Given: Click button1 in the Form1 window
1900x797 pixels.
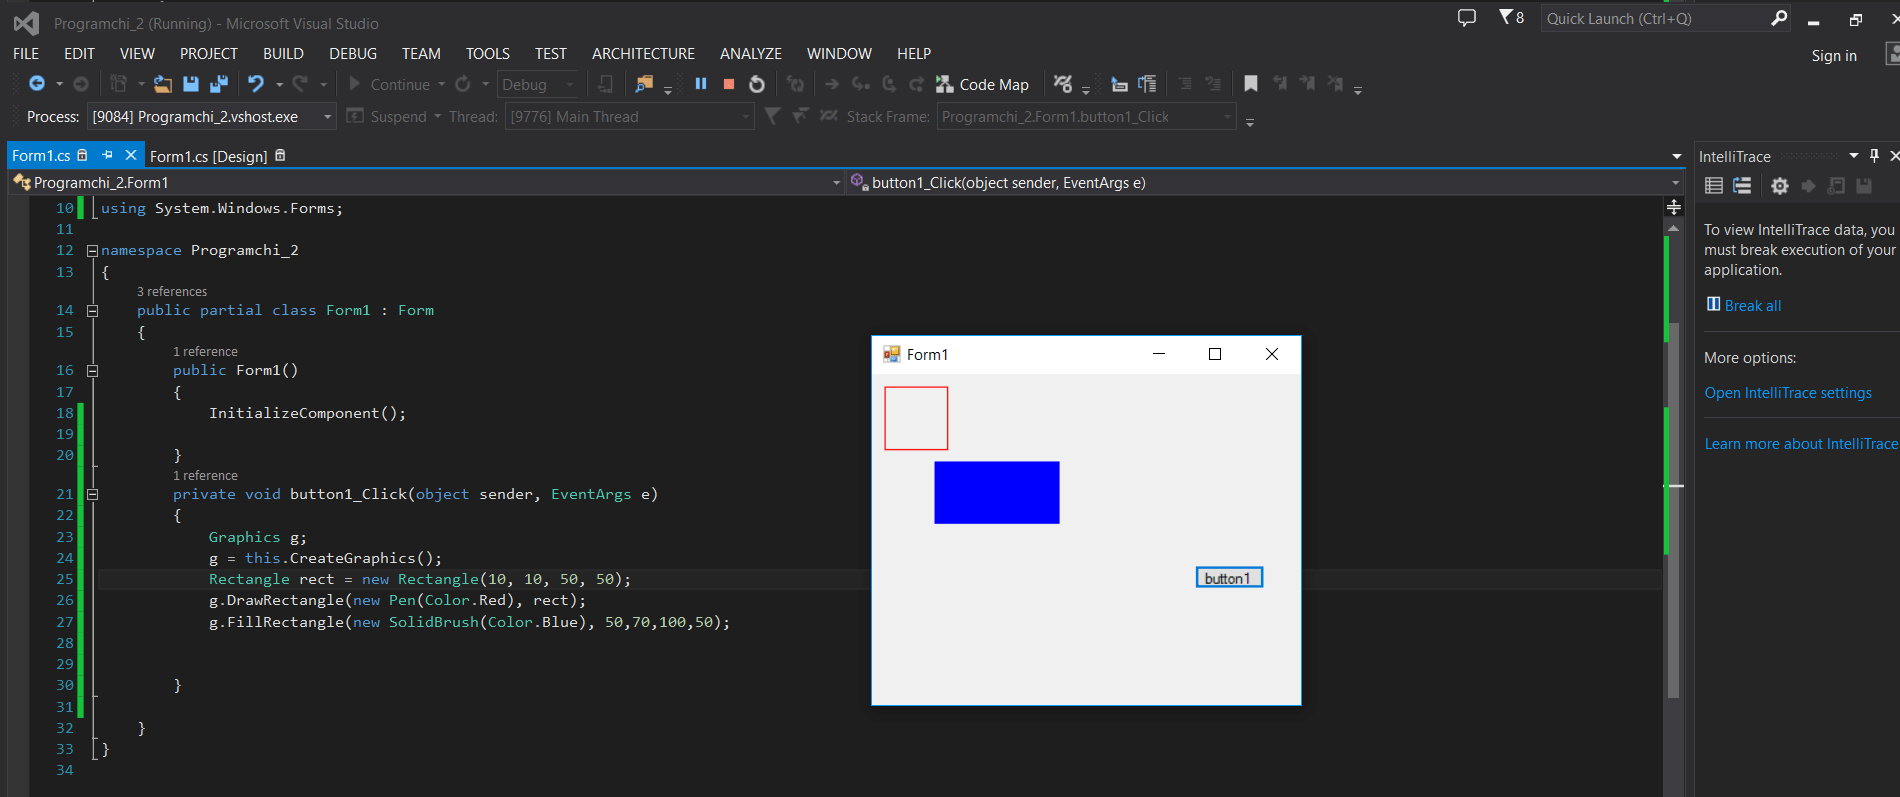Looking at the screenshot, I should point(1229,578).
